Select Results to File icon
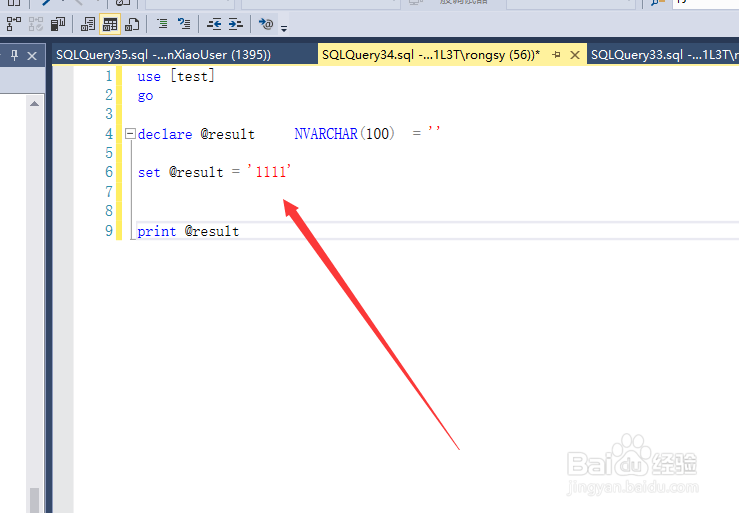The width and height of the screenshot is (739, 513). pos(132,24)
